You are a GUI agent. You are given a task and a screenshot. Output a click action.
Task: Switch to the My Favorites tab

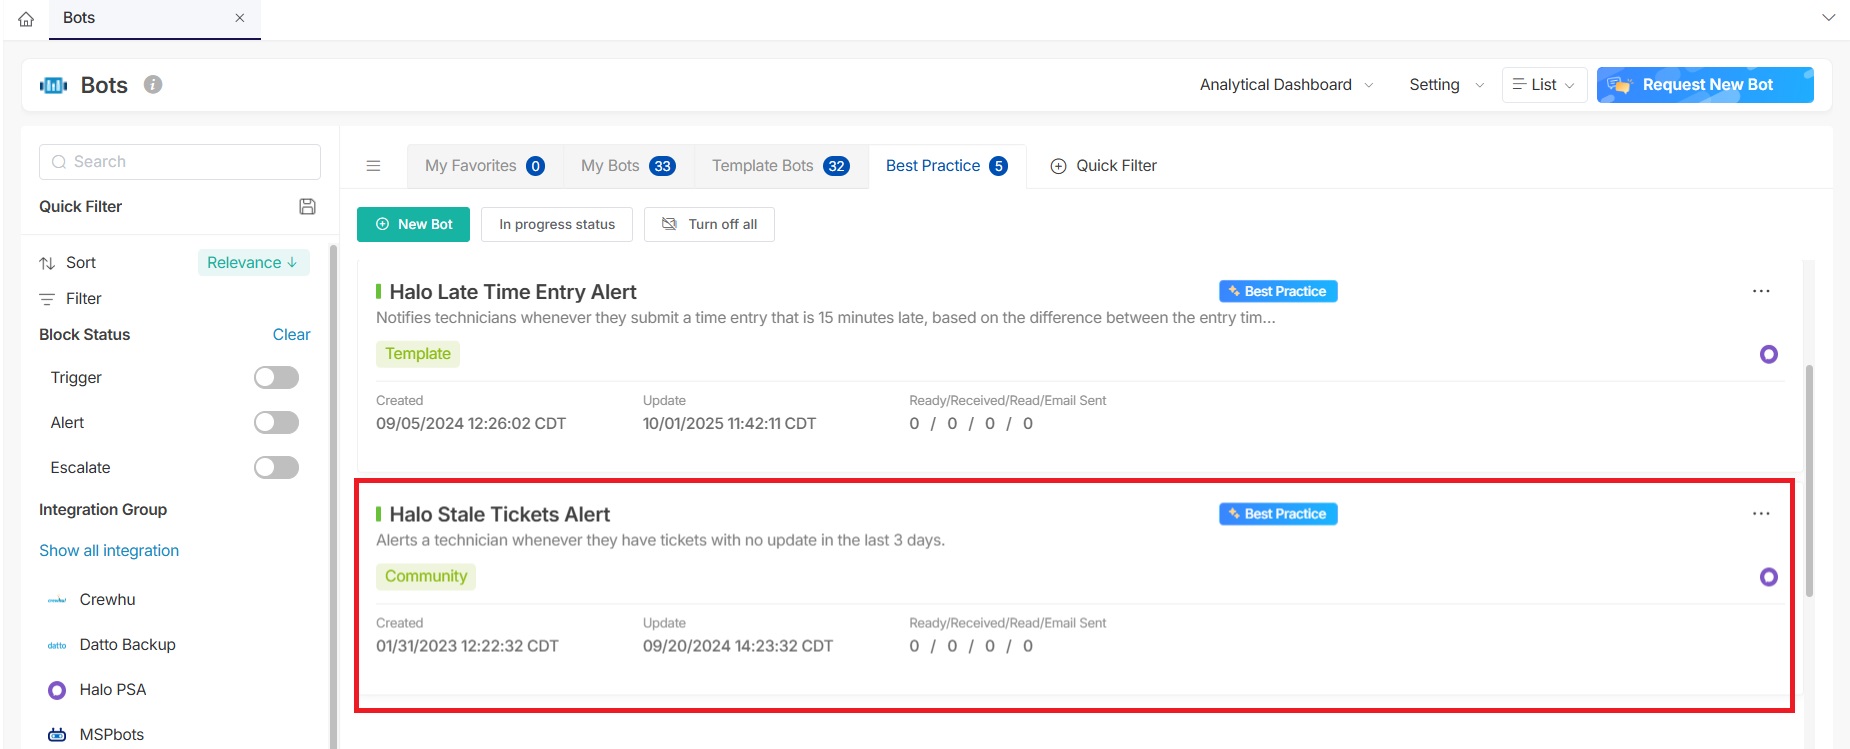coord(485,166)
